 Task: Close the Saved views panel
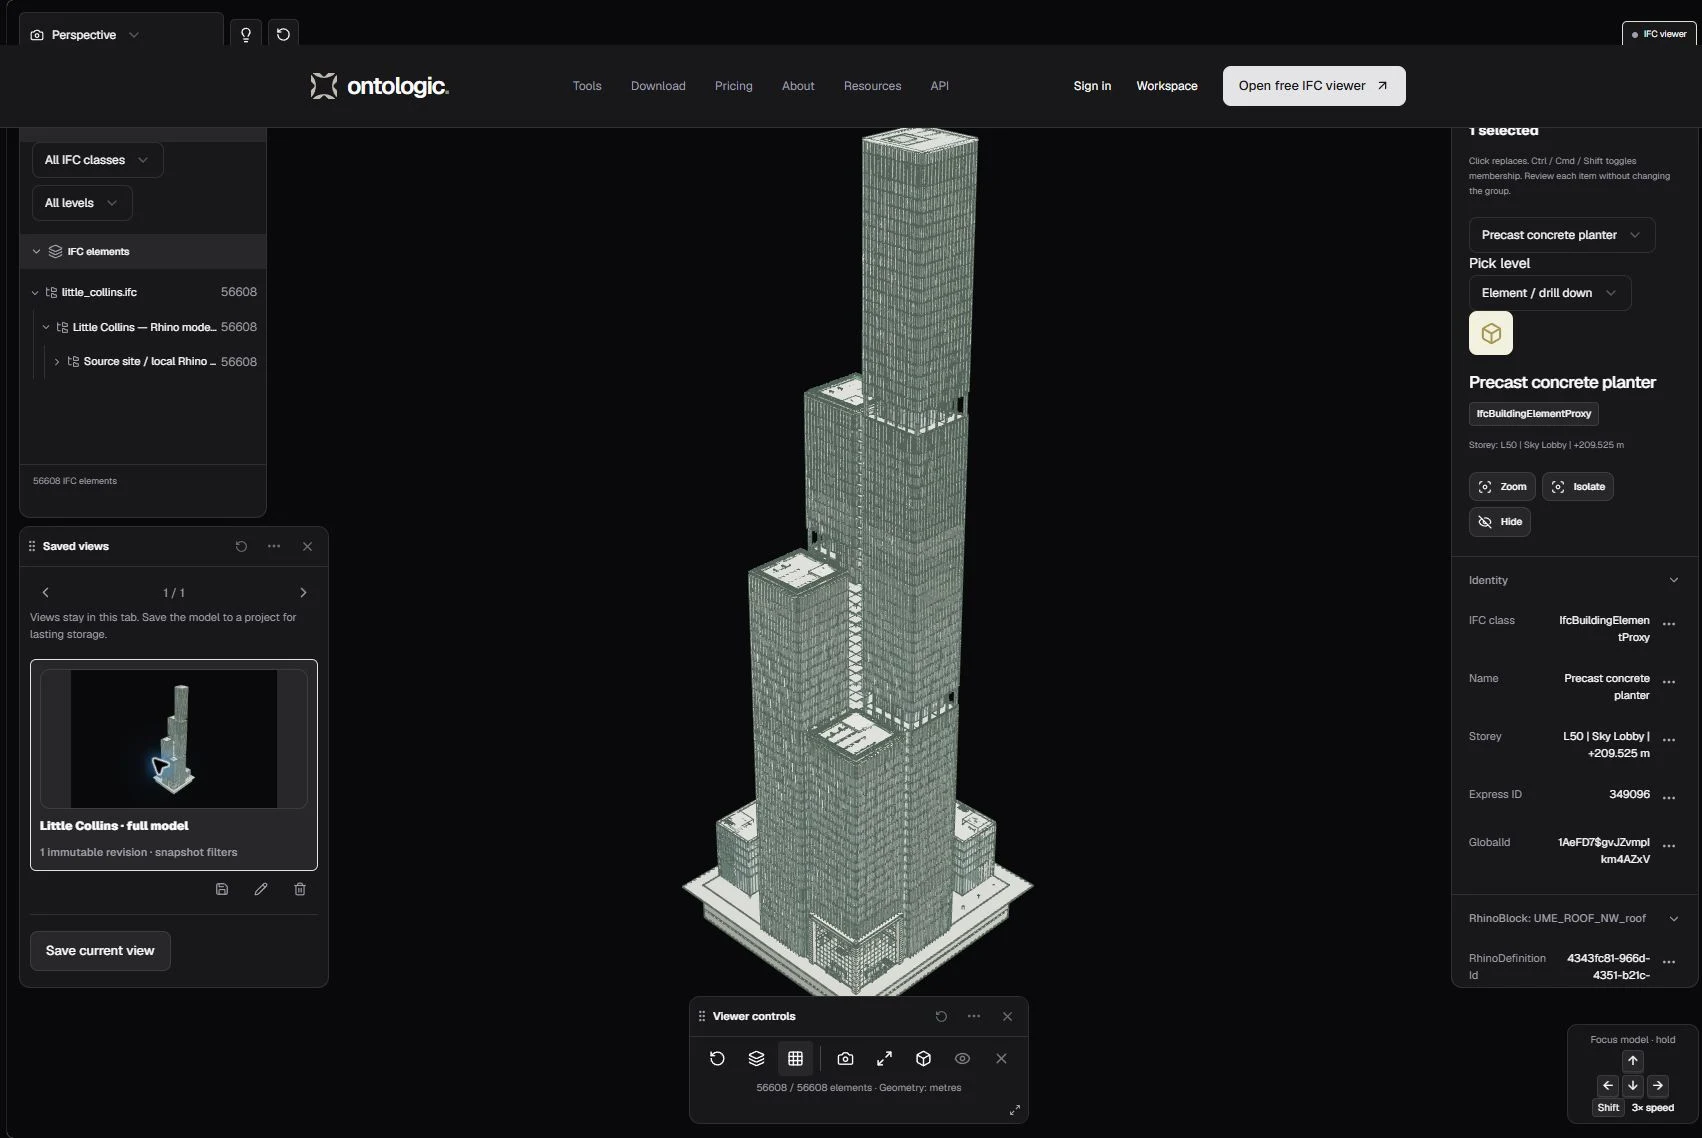coord(307,546)
